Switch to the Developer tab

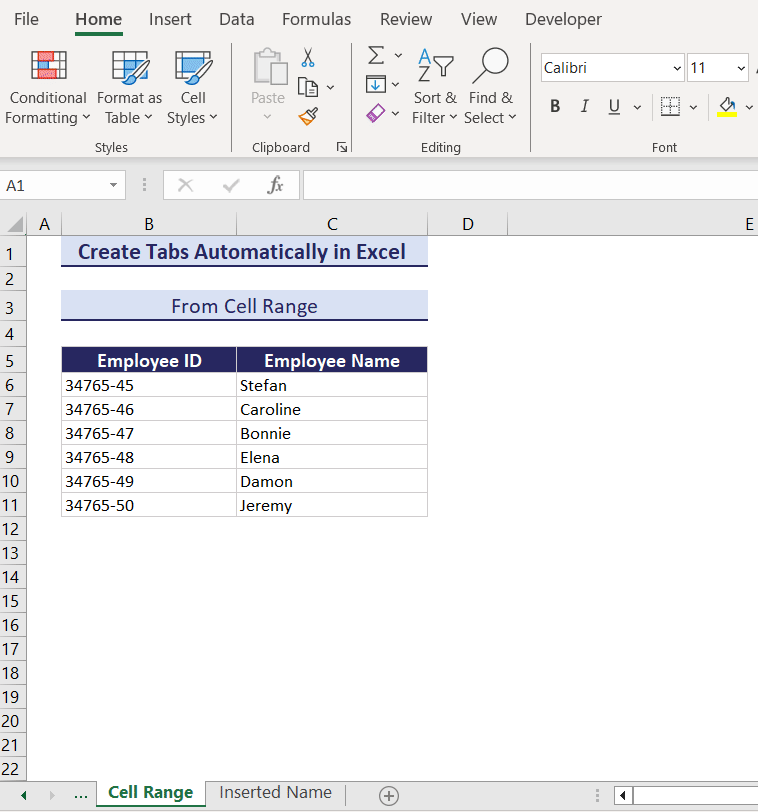tap(563, 19)
